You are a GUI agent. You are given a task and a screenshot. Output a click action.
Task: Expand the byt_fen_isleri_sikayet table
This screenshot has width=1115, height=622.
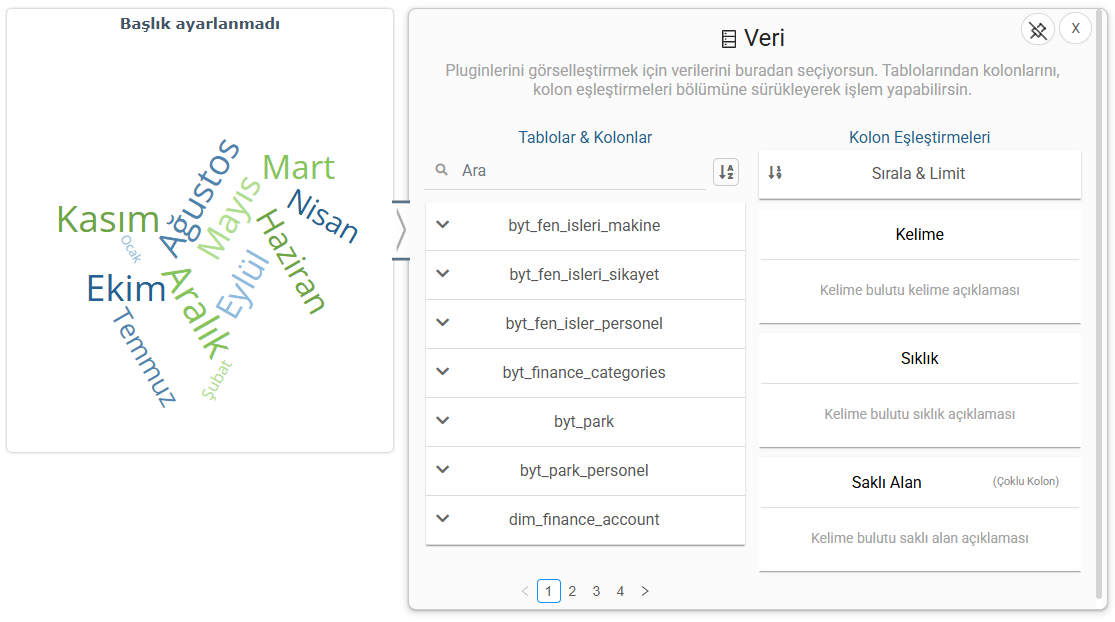click(x=444, y=274)
